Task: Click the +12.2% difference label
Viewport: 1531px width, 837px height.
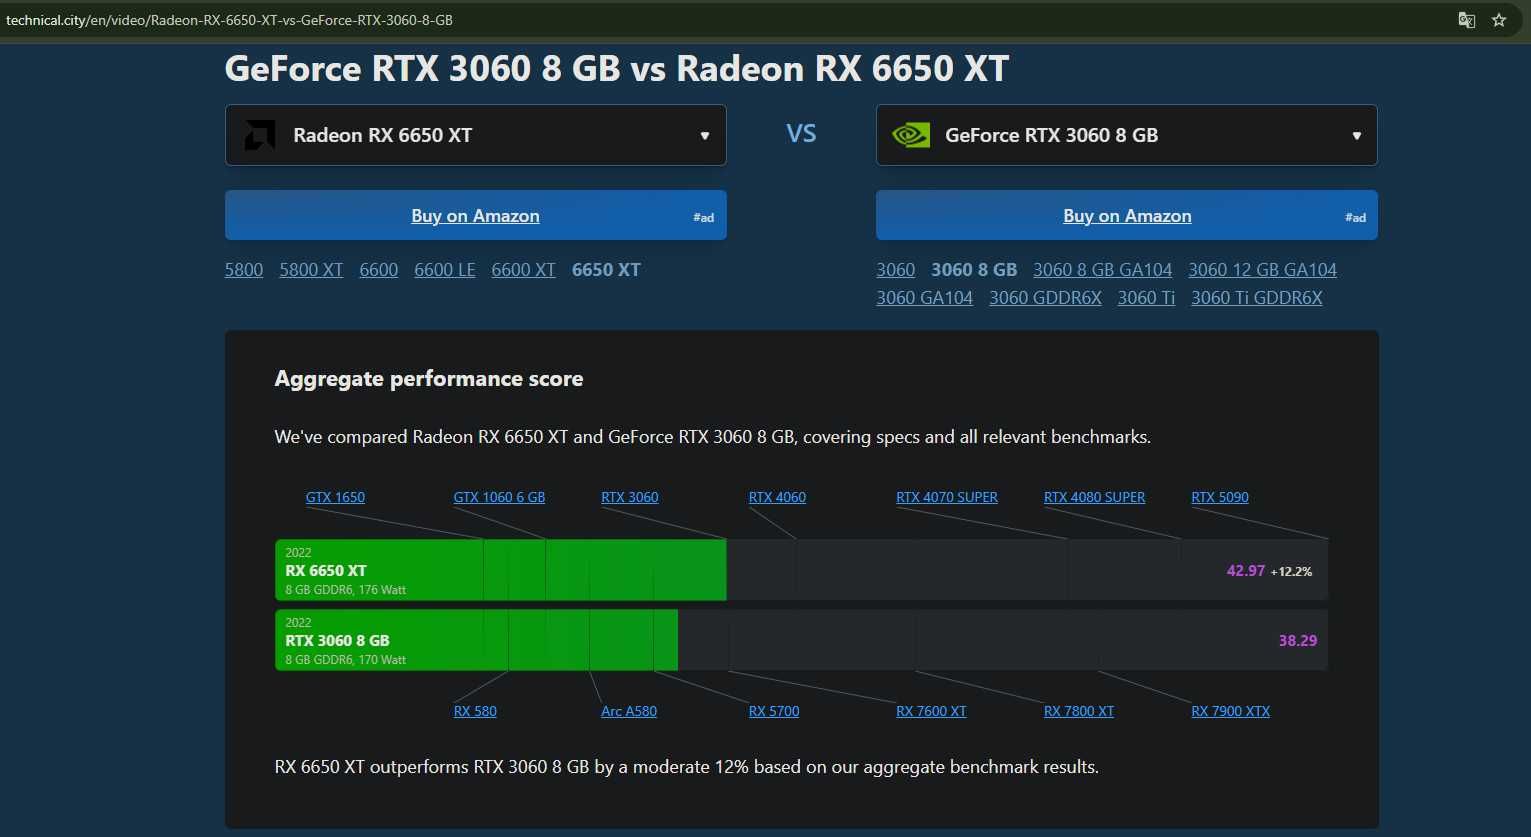Action: (x=1291, y=572)
